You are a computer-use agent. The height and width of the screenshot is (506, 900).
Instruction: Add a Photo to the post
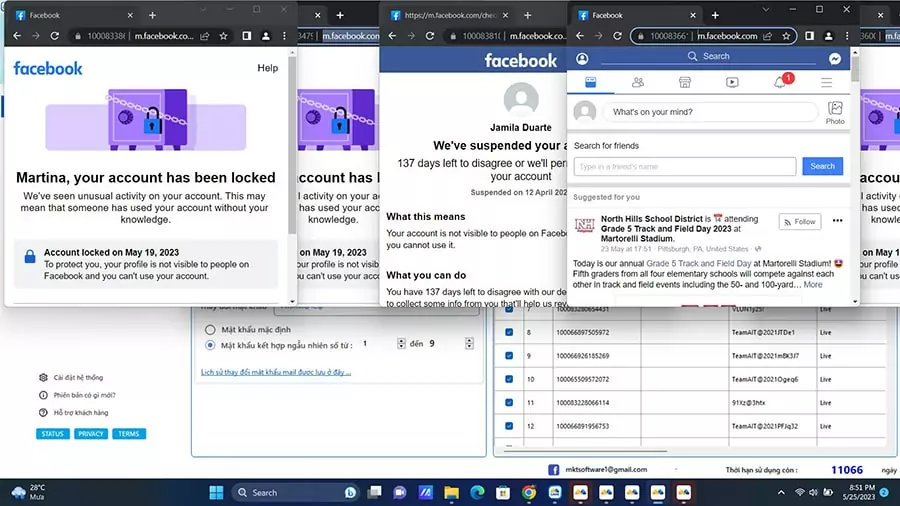click(x=835, y=112)
